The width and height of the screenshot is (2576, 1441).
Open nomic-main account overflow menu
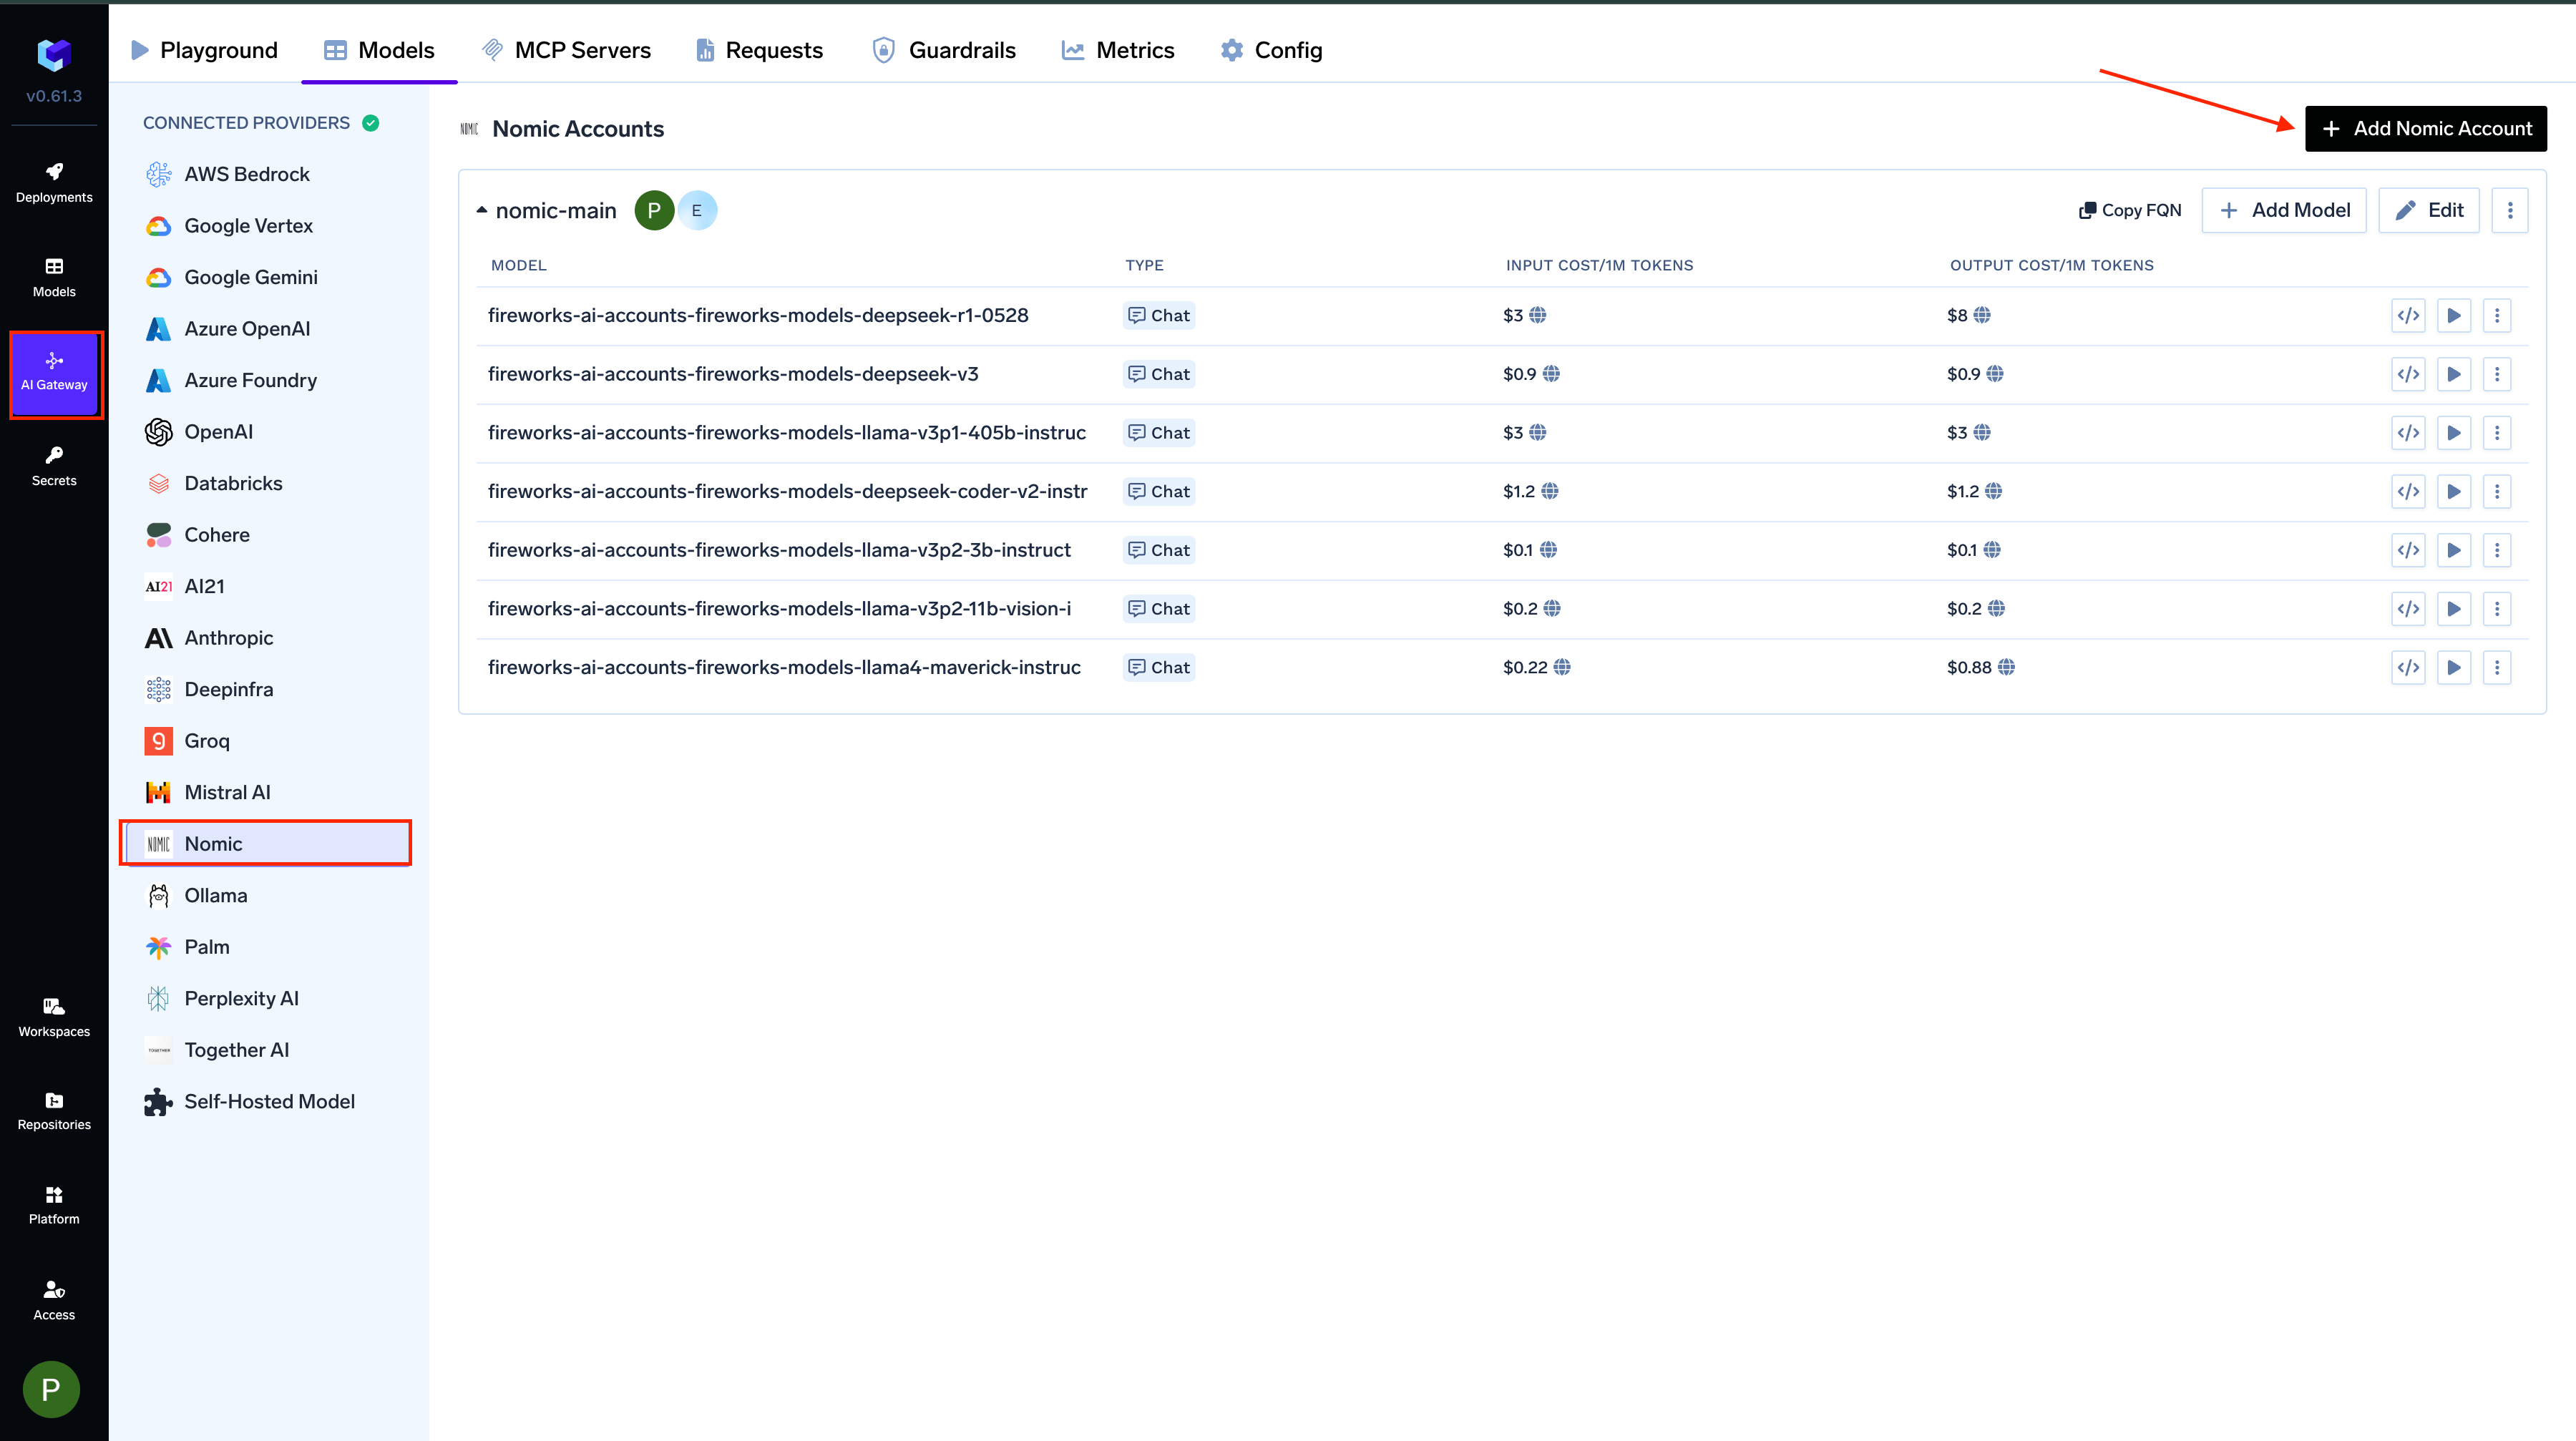coord(2510,210)
